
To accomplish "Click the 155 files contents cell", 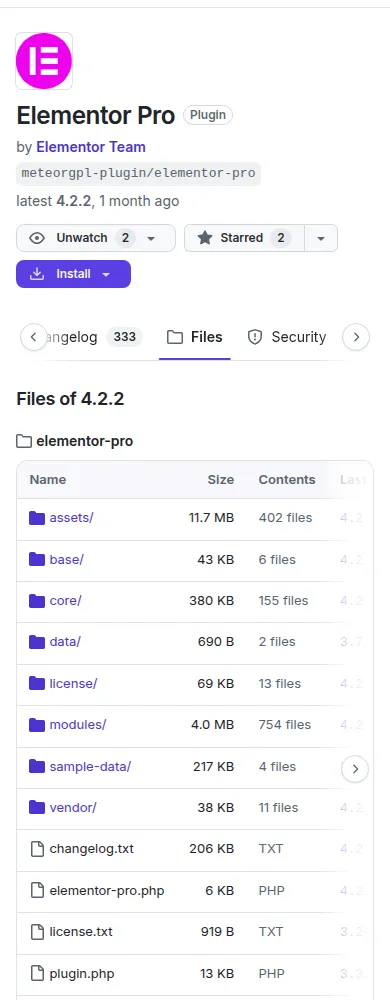I will pos(283,601).
